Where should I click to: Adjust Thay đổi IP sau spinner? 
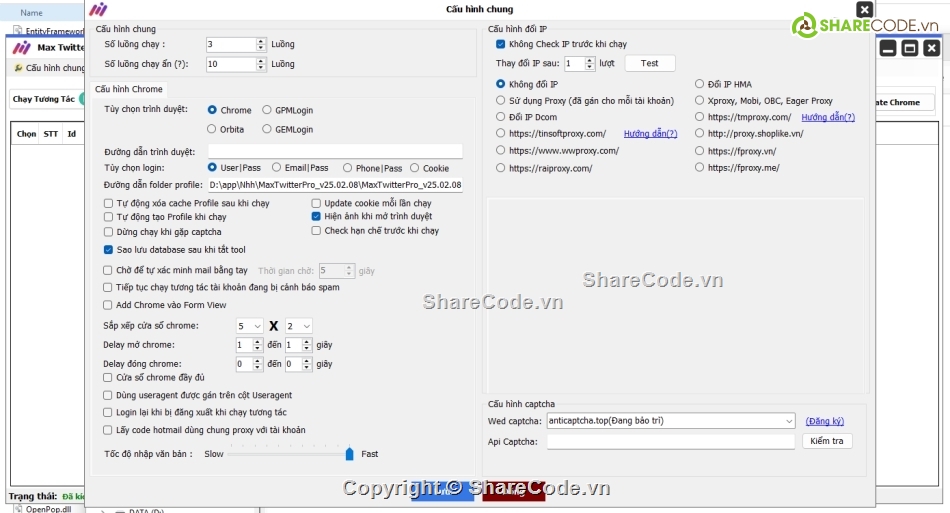[590, 64]
